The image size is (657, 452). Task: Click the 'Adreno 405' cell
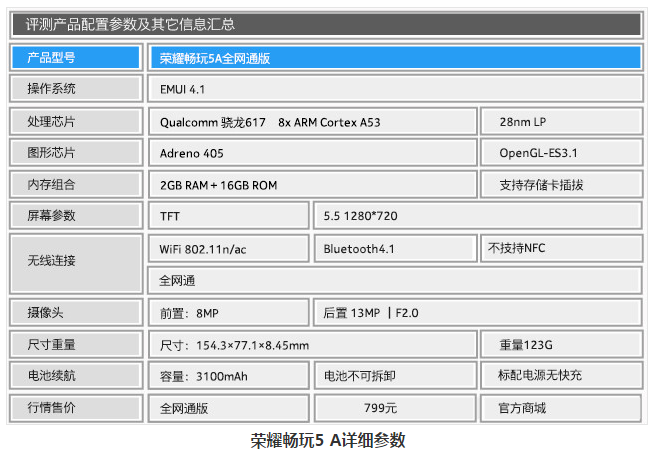click(313, 153)
